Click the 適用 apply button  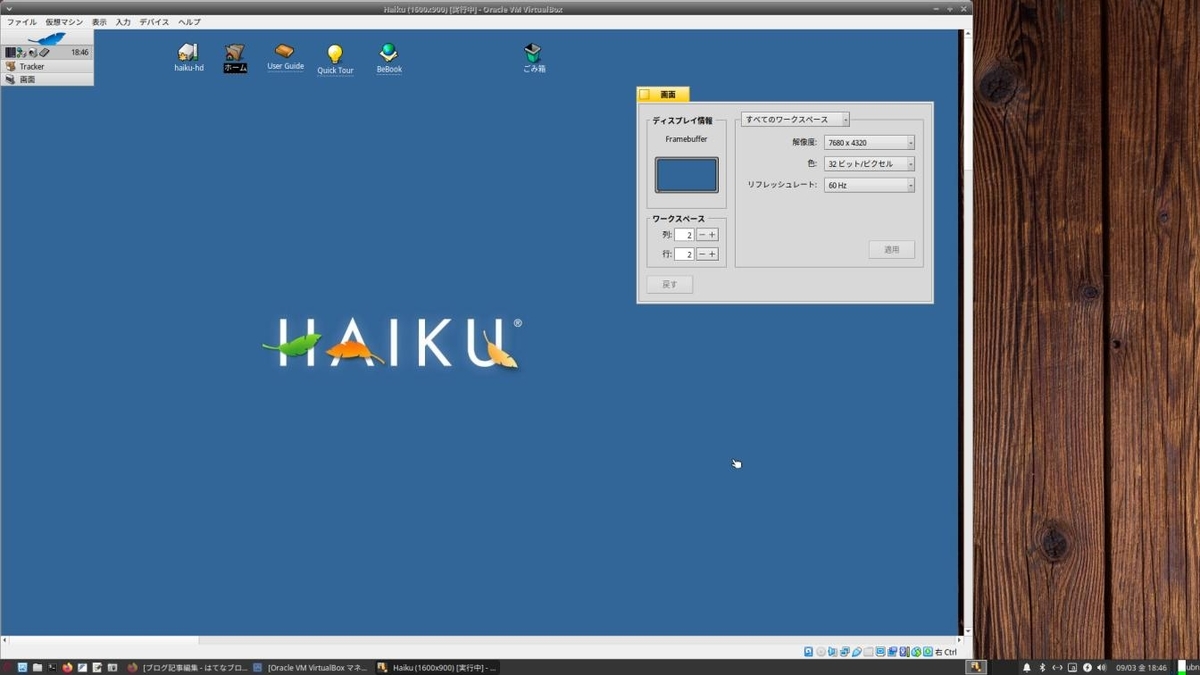point(892,249)
